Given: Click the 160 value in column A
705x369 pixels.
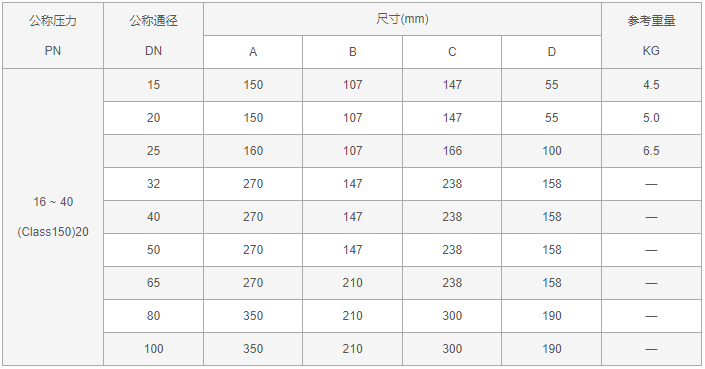Looking at the screenshot, I should [x=253, y=151].
